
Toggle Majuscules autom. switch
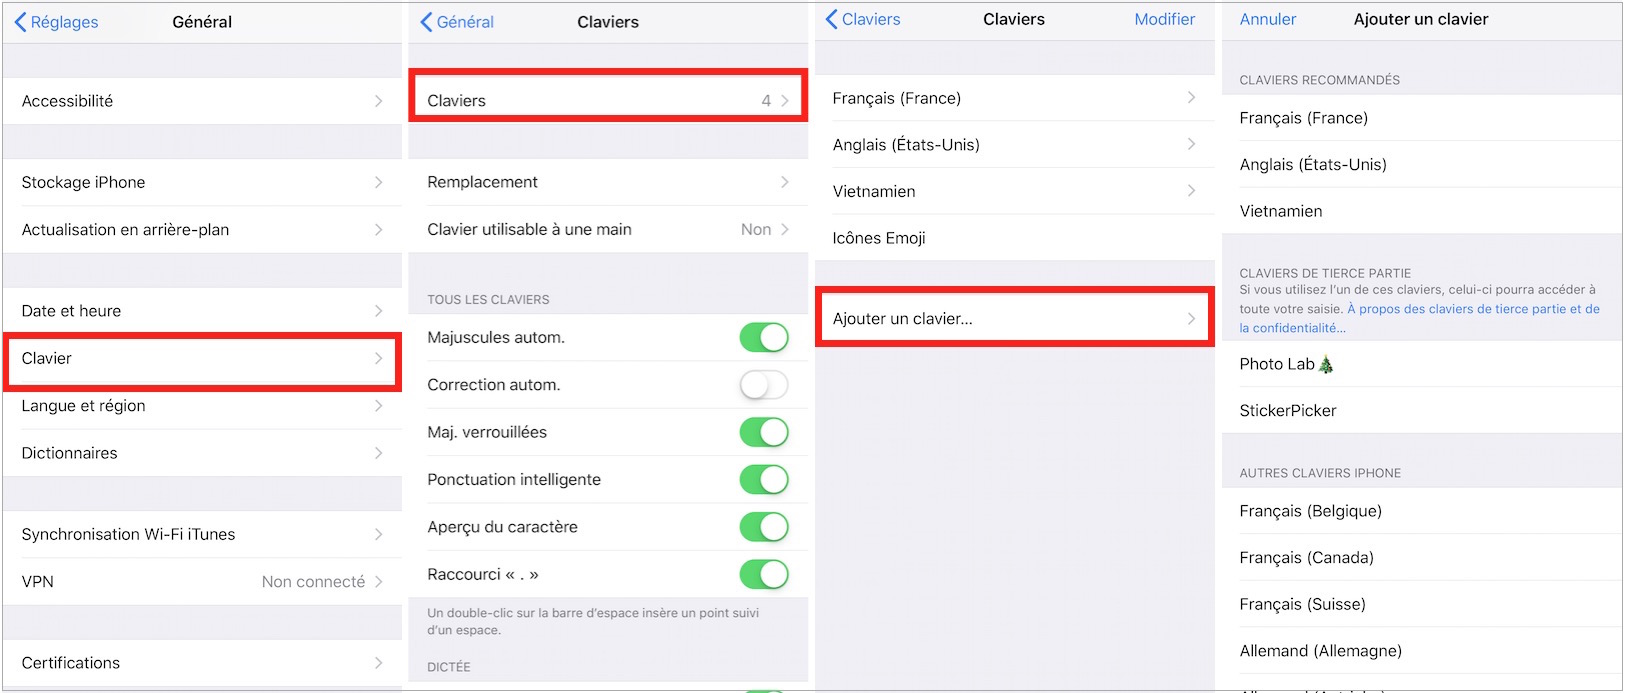(764, 337)
